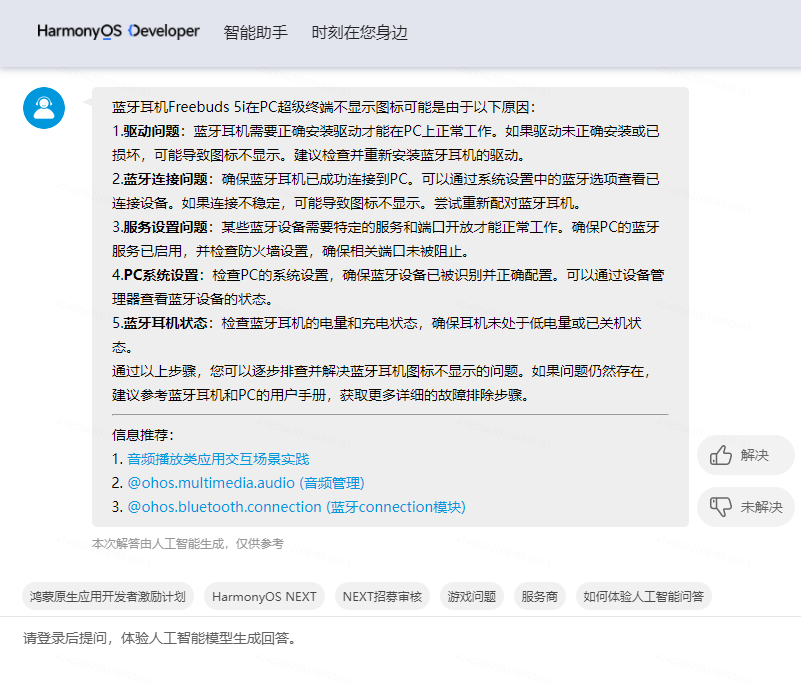Click the first answer line about Freebuds 5i
Screen dimensions: 801x690
pos(324,107)
